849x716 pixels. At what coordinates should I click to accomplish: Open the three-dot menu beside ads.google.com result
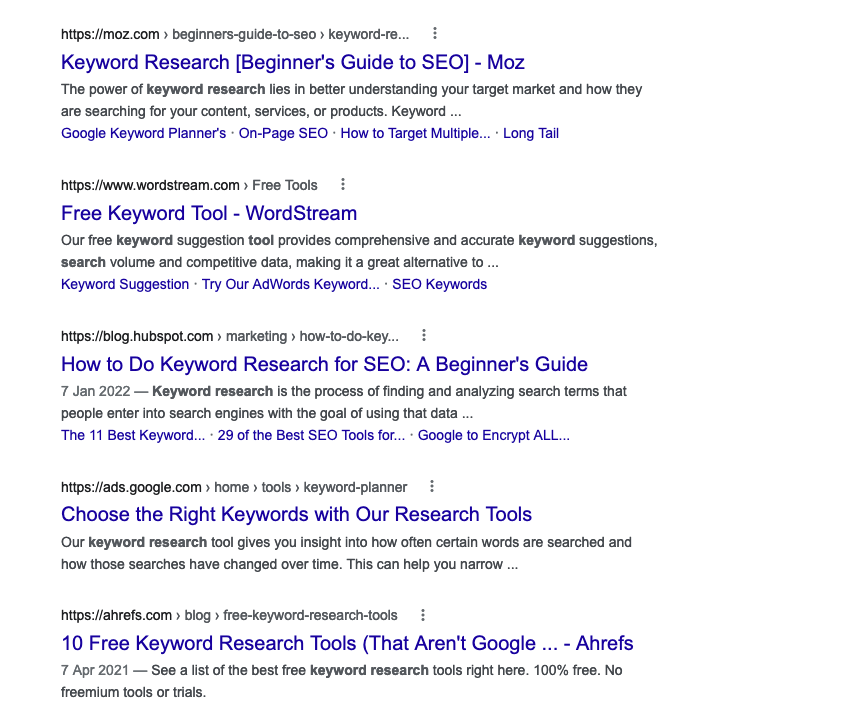pyautogui.click(x=432, y=486)
